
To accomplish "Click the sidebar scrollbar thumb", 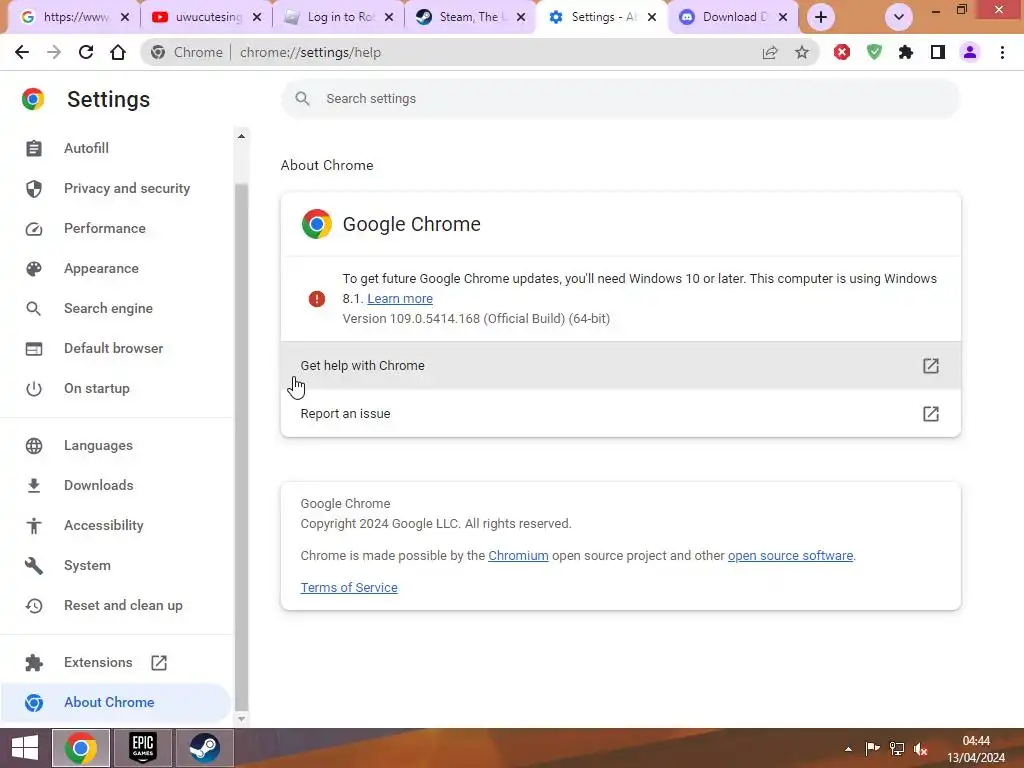I will point(241,447).
